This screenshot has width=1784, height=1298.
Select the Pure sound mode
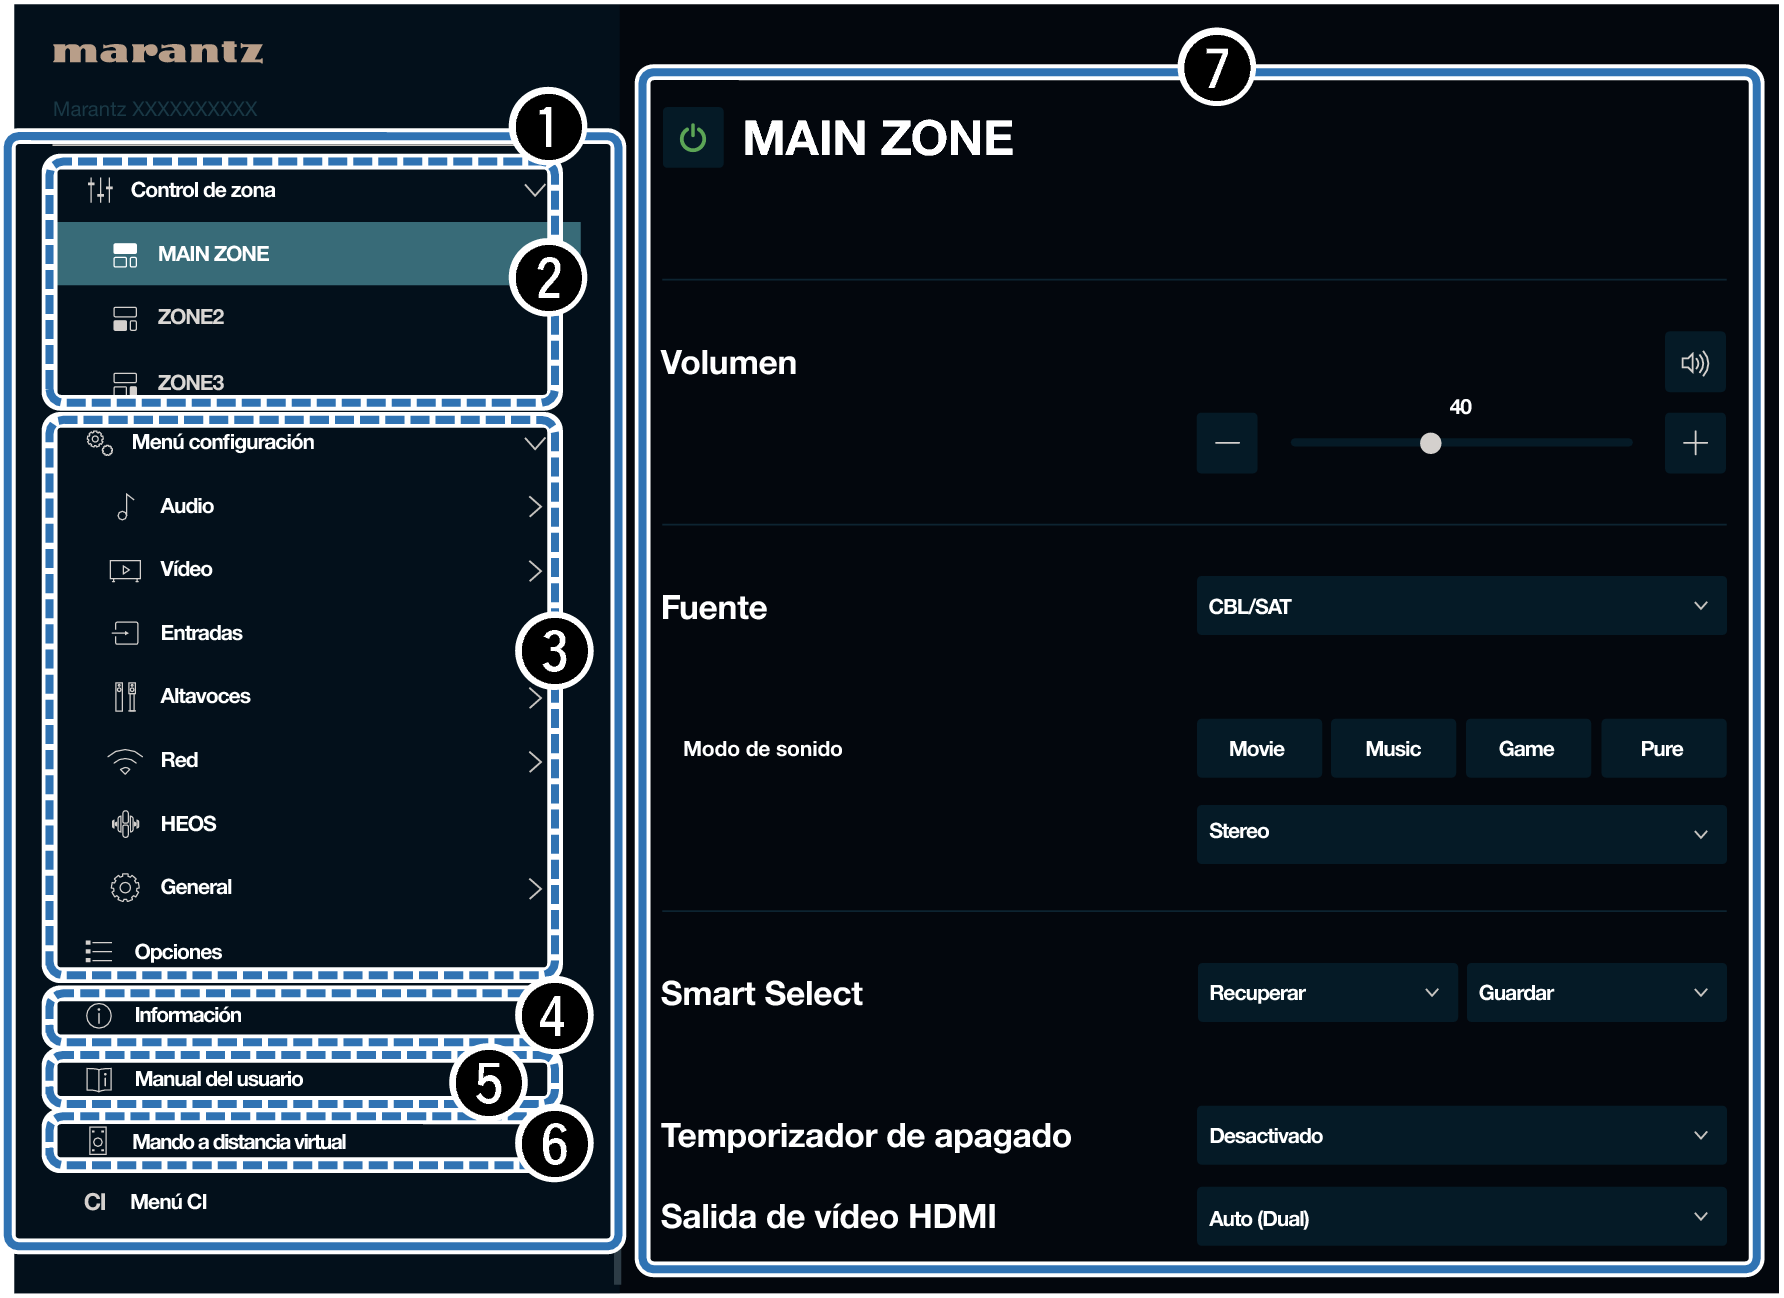[1663, 749]
